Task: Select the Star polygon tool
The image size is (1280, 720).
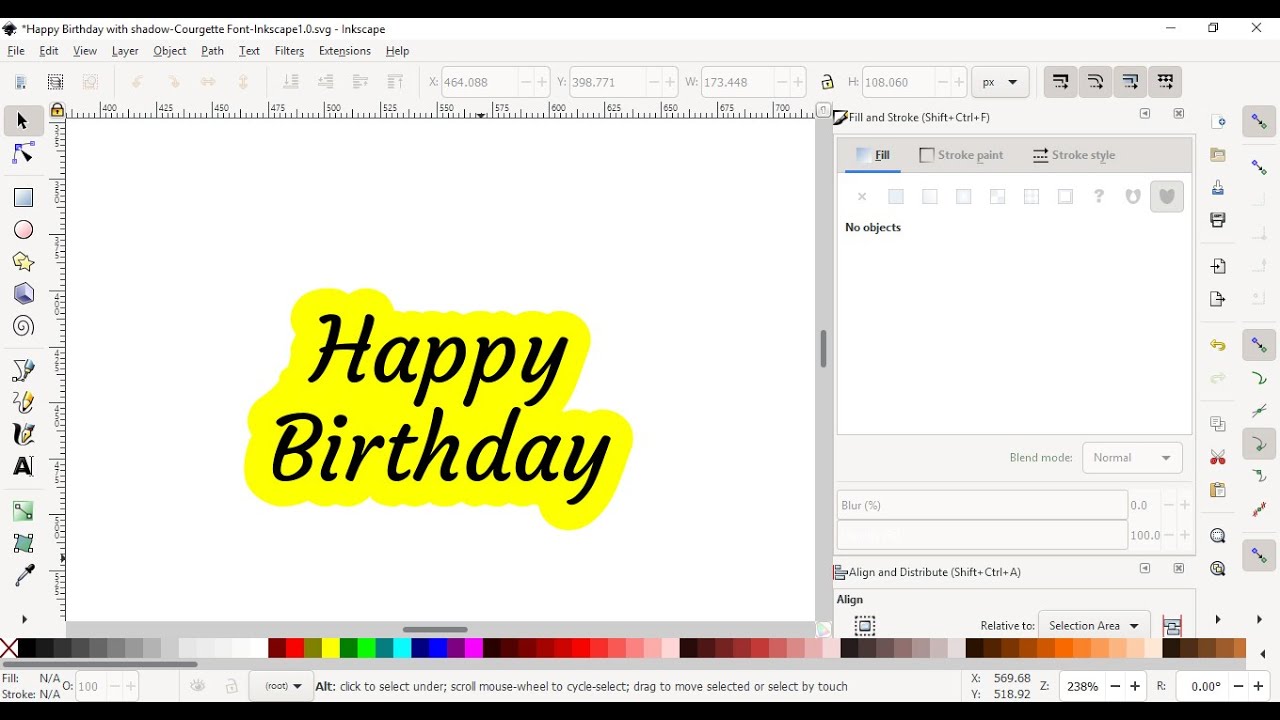Action: (23, 262)
